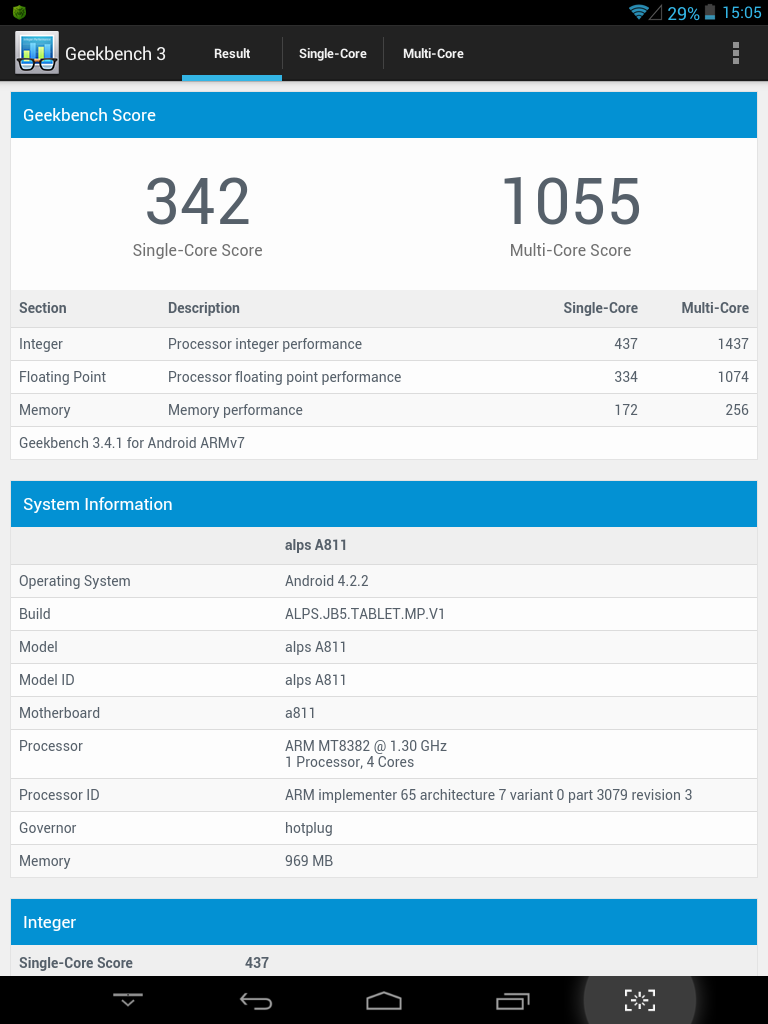The width and height of the screenshot is (768, 1024).
Task: Tap the hotplug governor value
Action: tap(308, 828)
